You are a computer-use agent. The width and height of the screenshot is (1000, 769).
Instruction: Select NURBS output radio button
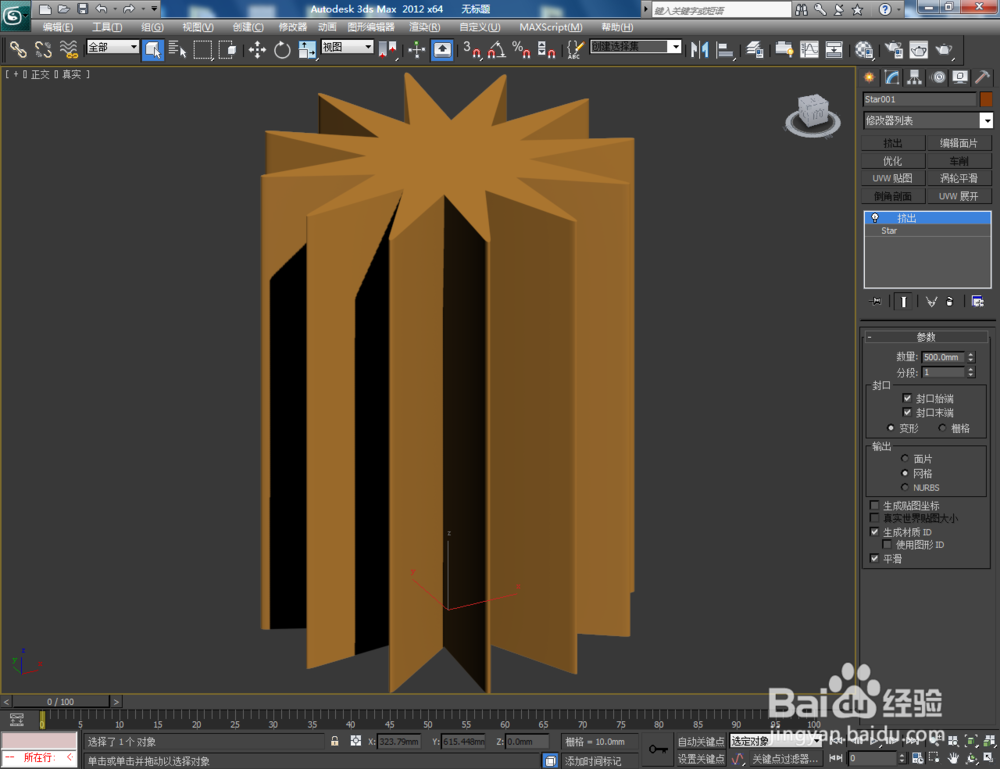(904, 487)
